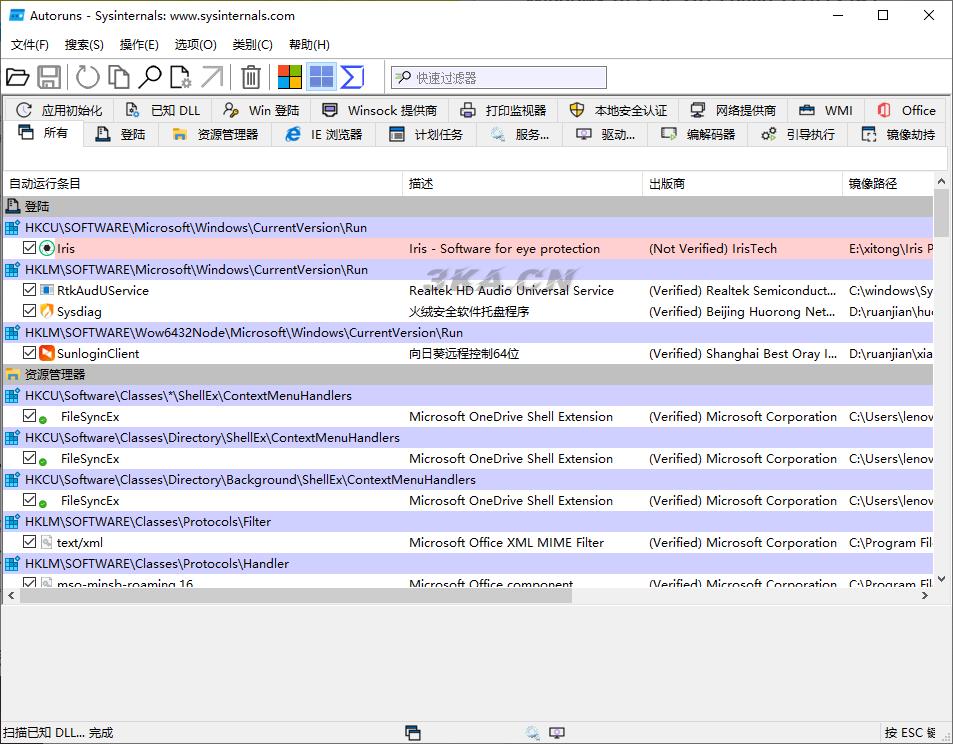Screen dimensions: 953x744
Task: Click the status bar services gear icon
Action: coord(532,733)
